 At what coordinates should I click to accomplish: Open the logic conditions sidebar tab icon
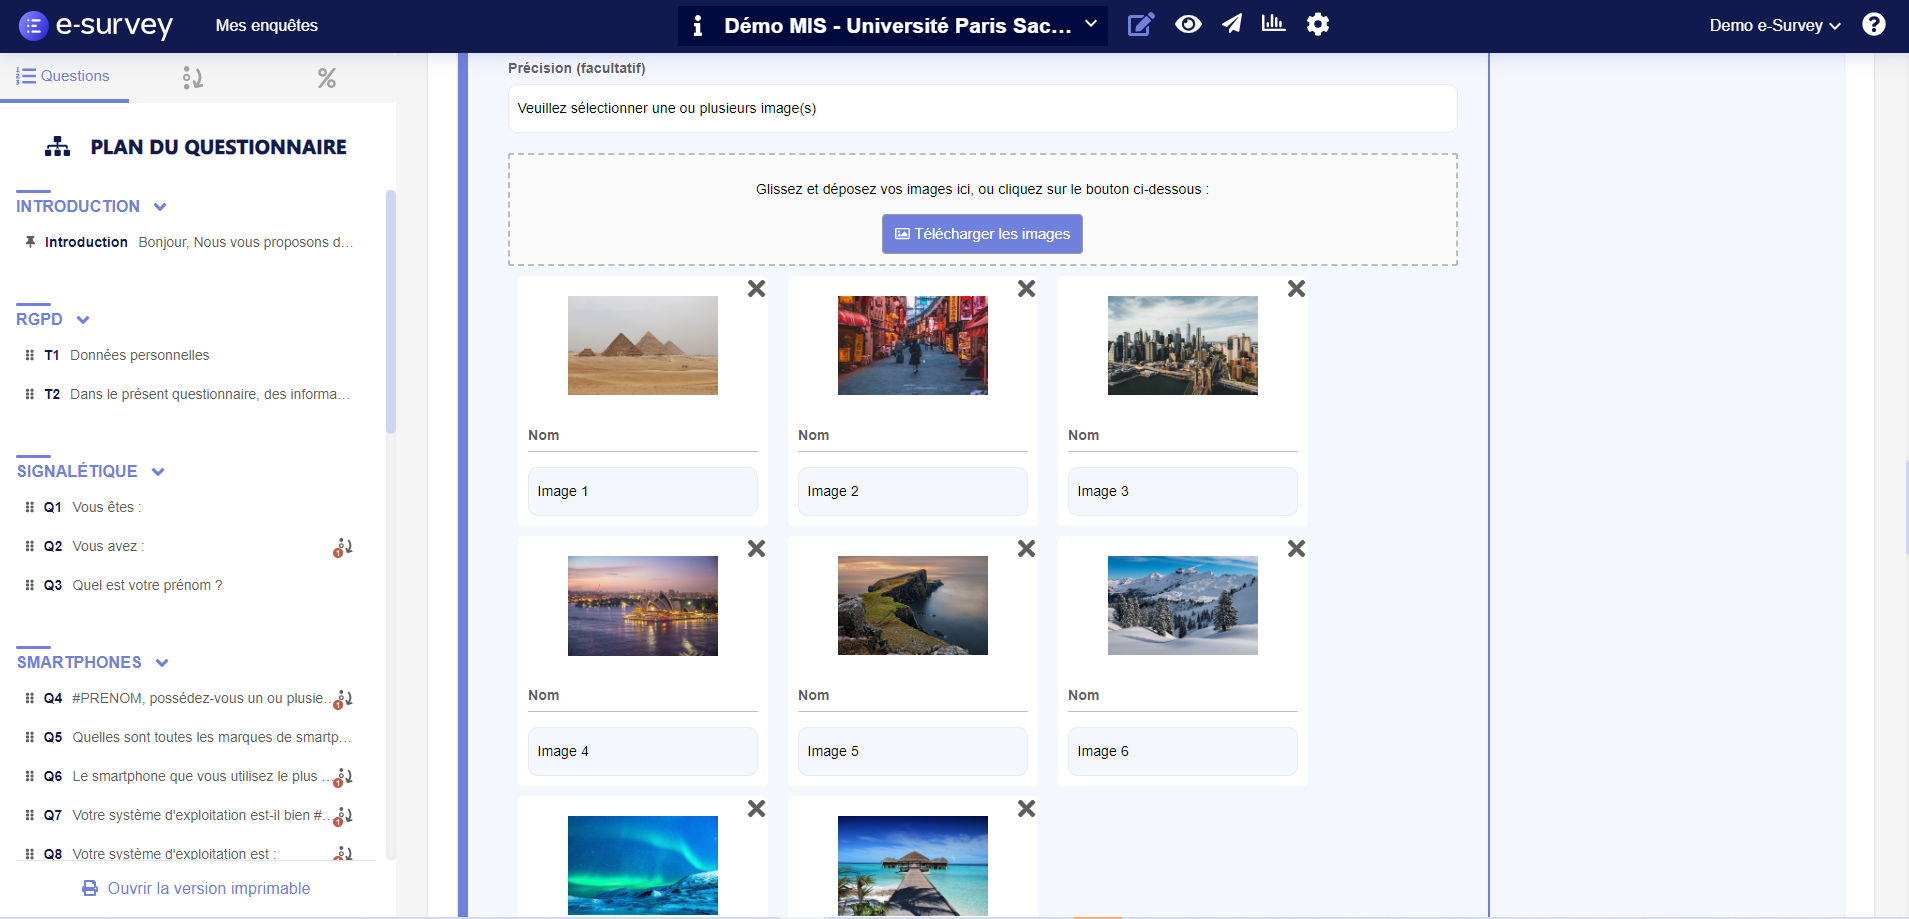pos(193,77)
